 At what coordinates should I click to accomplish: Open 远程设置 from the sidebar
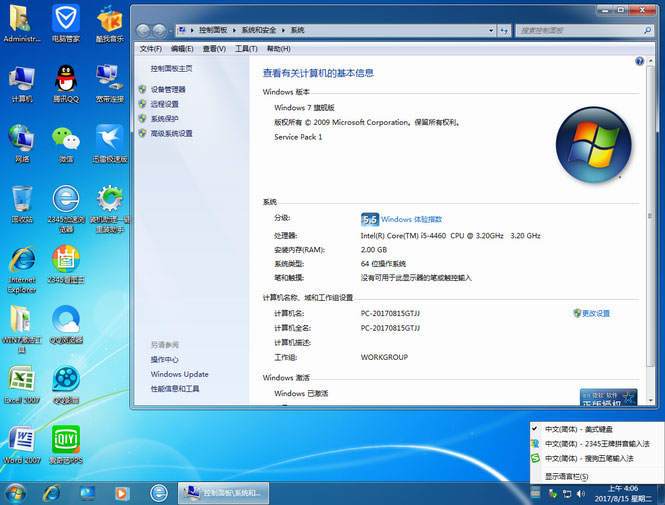165,104
